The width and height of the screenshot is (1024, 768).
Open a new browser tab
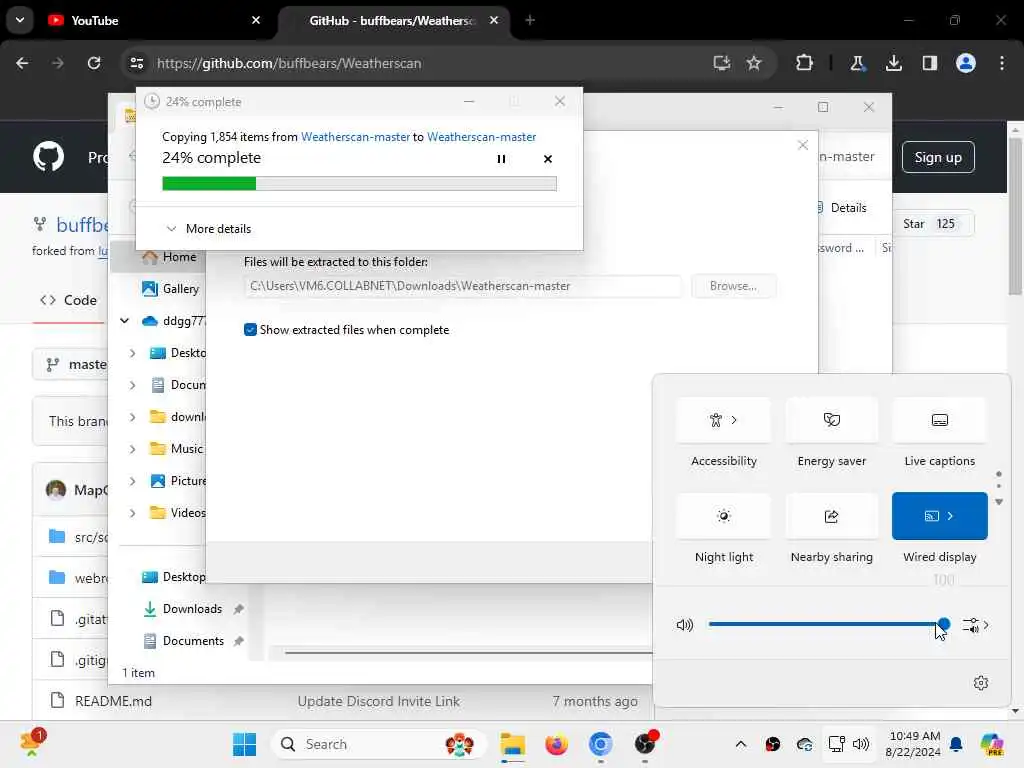(530, 20)
